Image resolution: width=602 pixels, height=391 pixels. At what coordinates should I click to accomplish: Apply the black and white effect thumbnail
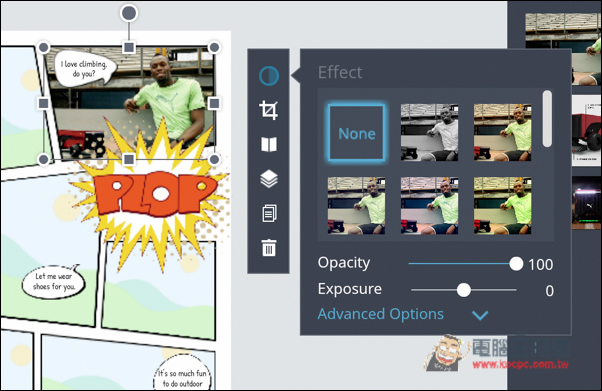coord(430,133)
